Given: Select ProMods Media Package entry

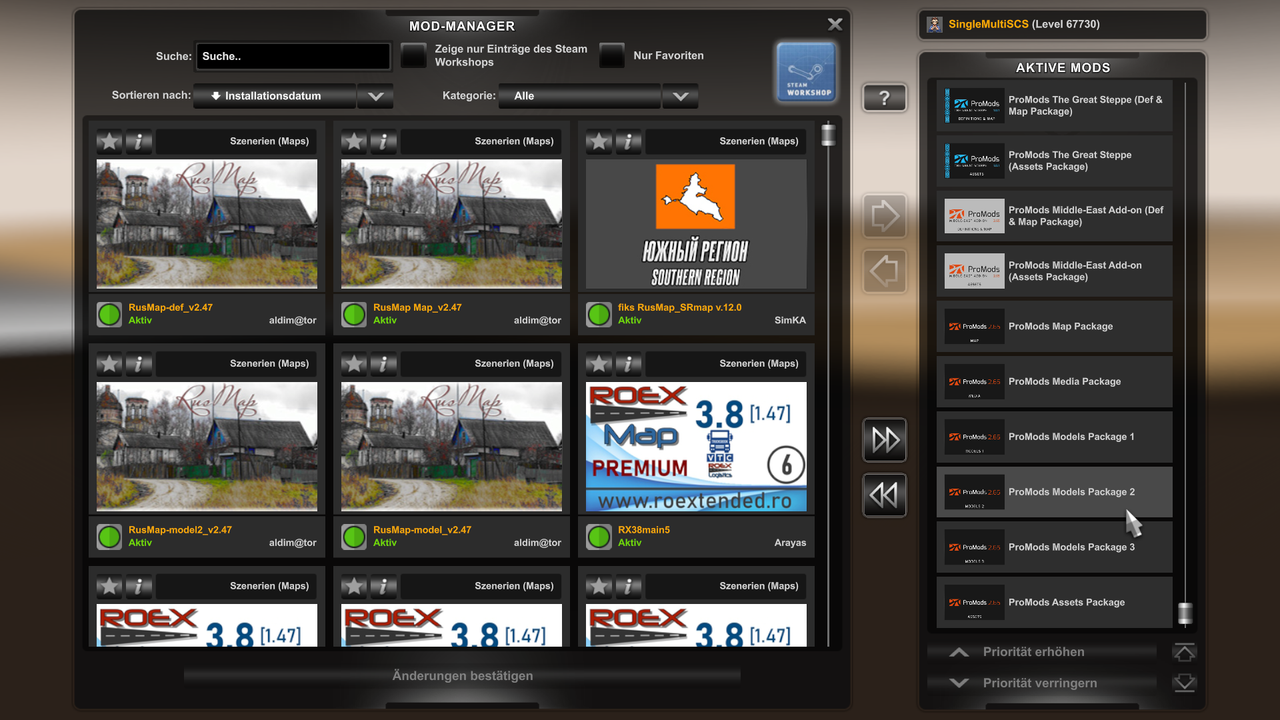Looking at the screenshot, I should pos(1054,381).
